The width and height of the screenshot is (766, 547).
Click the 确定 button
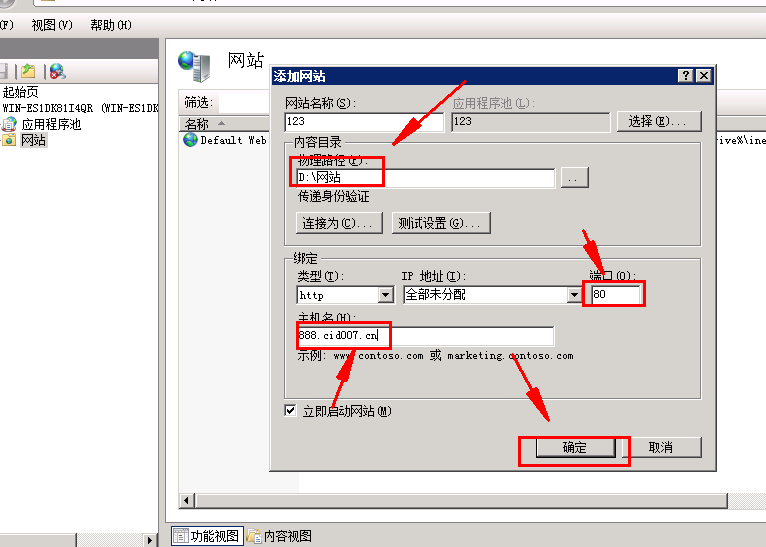point(575,447)
